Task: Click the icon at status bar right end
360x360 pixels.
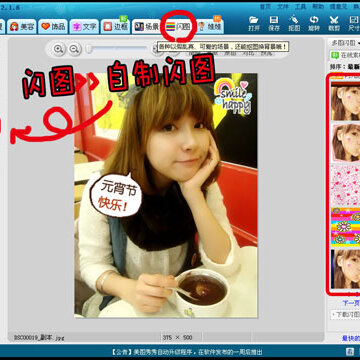Action: point(350,351)
